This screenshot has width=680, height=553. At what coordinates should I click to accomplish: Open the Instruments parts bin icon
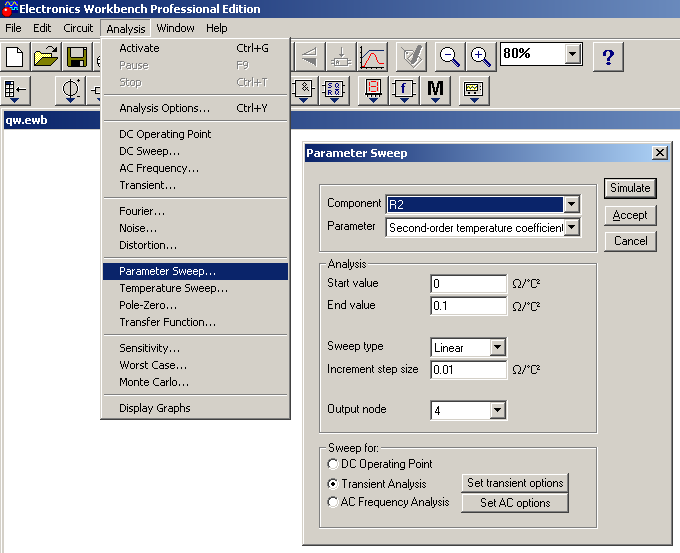[x=474, y=91]
